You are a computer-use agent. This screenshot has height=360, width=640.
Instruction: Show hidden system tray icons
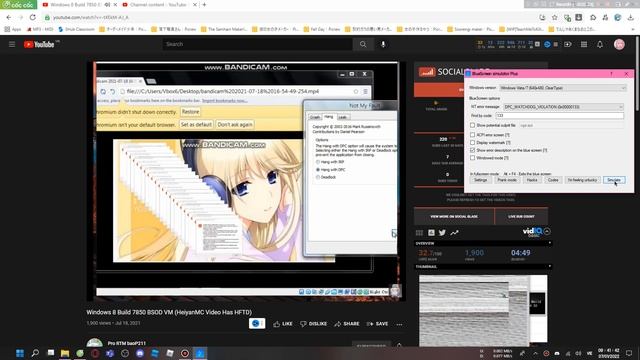tap(535, 353)
